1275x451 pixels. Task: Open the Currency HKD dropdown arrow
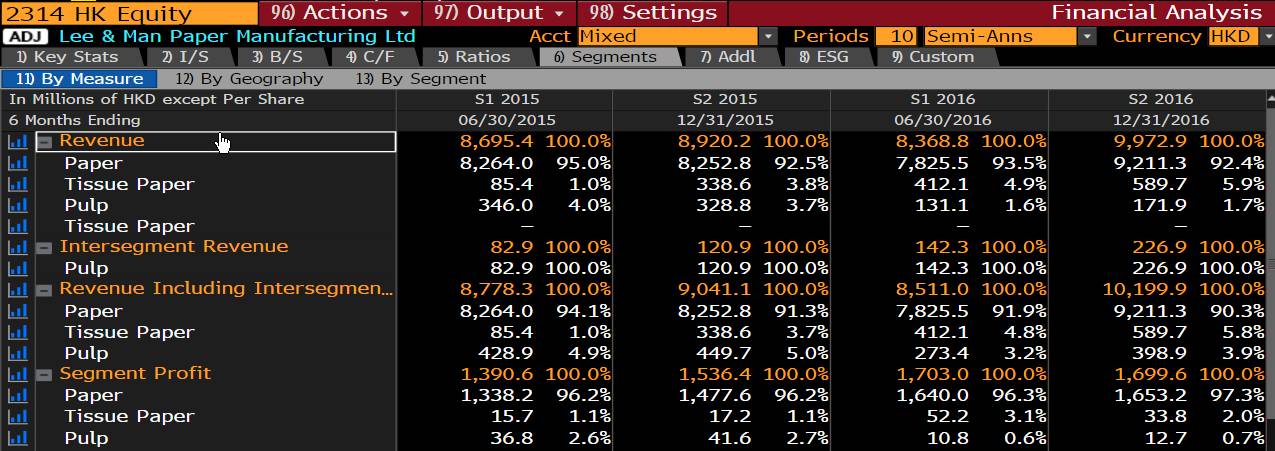pos(1266,36)
